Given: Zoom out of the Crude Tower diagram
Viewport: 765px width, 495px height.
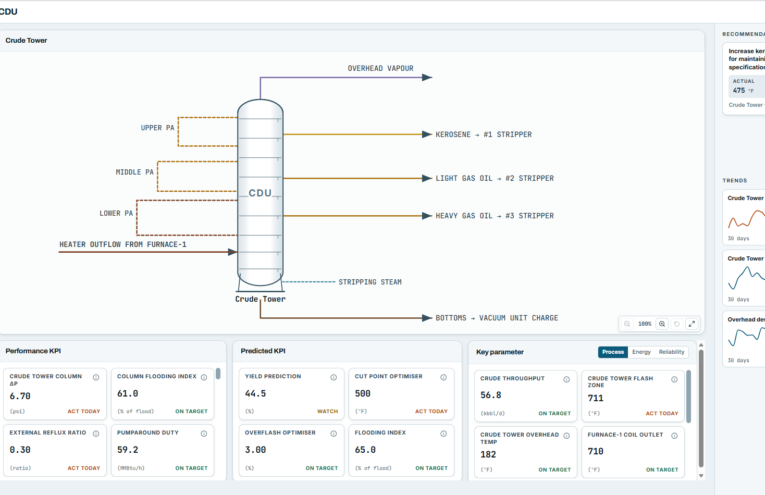Looking at the screenshot, I should point(627,324).
